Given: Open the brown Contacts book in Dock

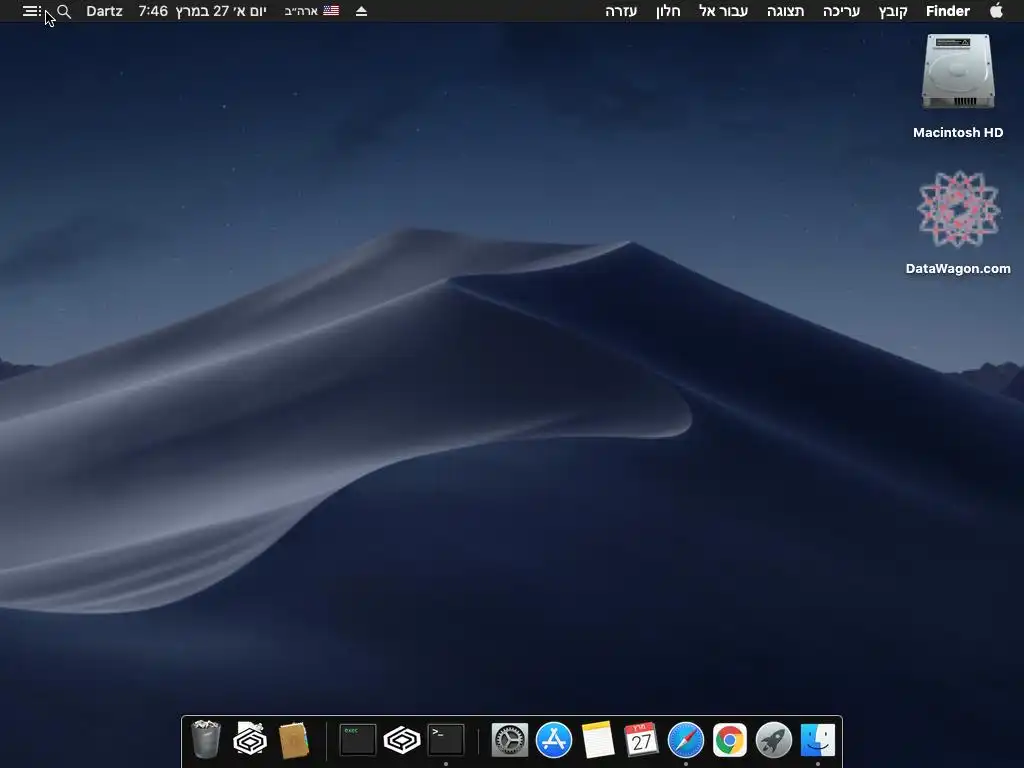Looking at the screenshot, I should point(293,740).
